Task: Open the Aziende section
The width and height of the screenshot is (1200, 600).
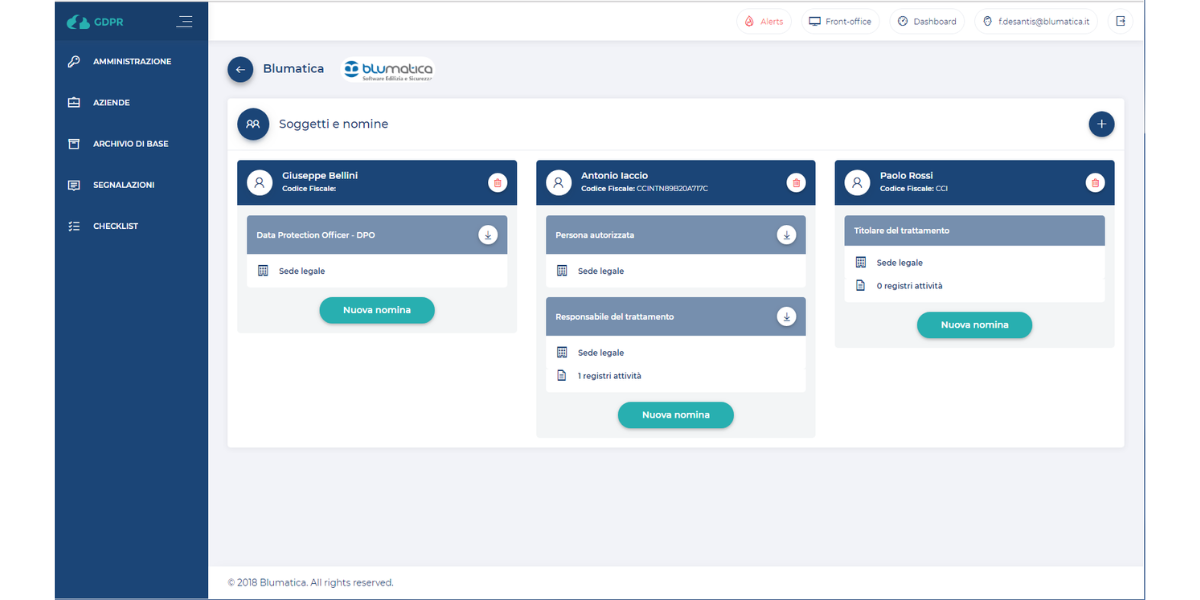Action: 111,103
